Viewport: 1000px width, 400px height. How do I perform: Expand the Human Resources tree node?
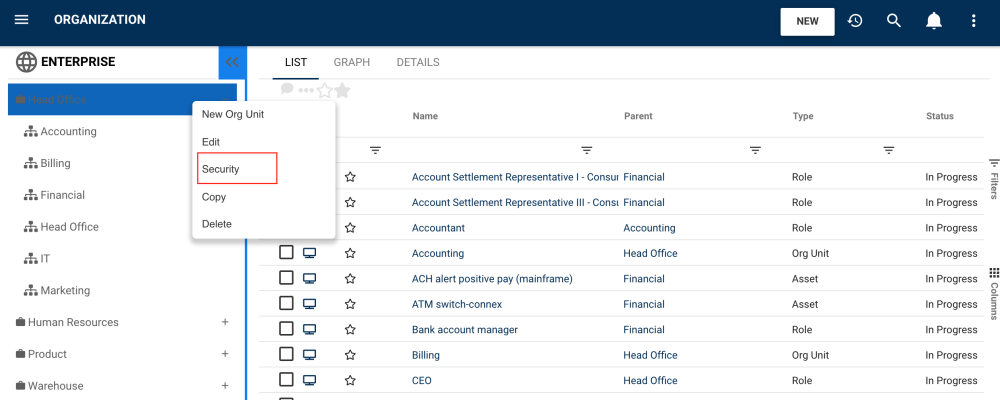(225, 322)
